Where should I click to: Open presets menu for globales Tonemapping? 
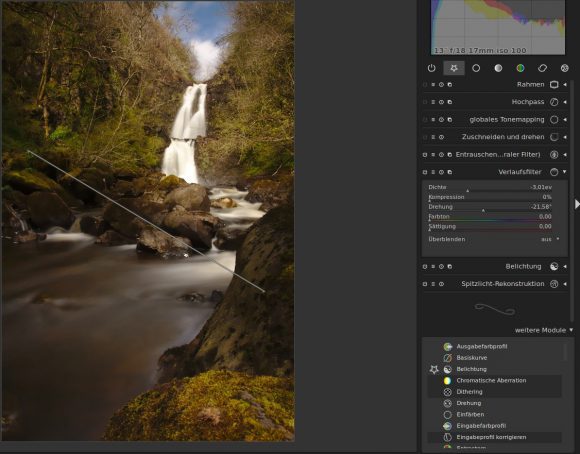tap(433, 120)
